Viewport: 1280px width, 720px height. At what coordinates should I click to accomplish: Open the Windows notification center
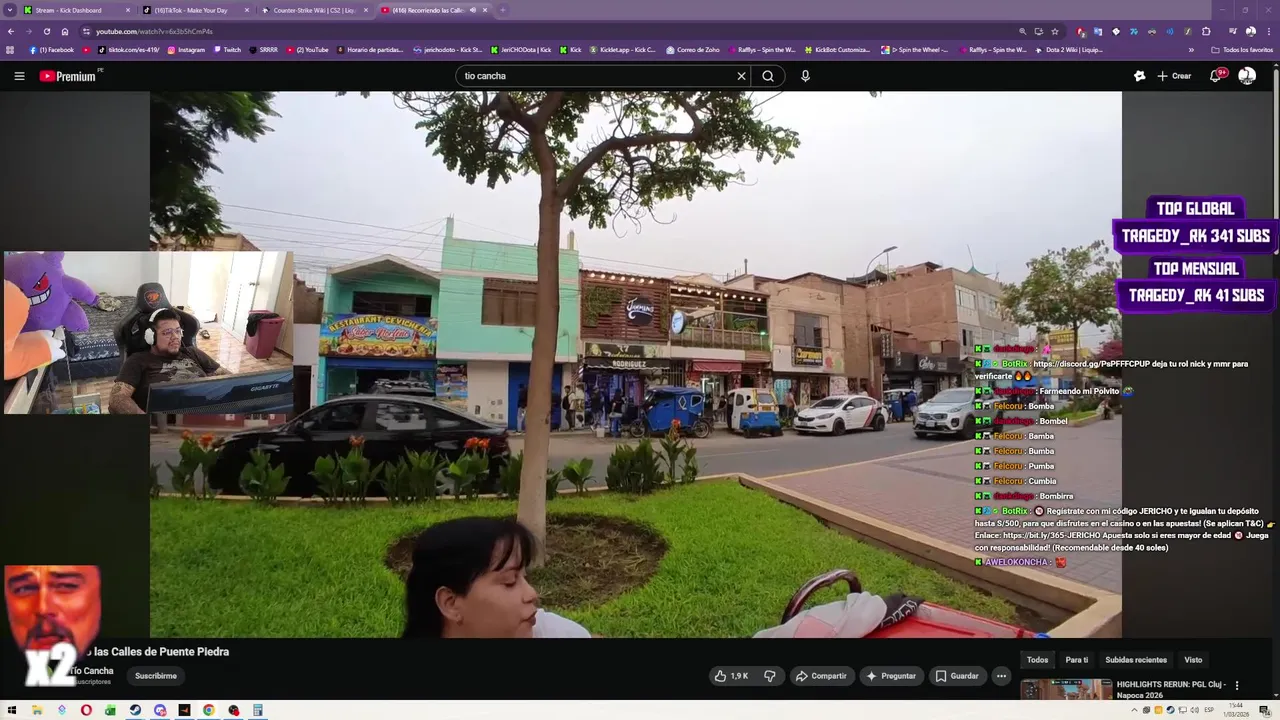[1264, 710]
